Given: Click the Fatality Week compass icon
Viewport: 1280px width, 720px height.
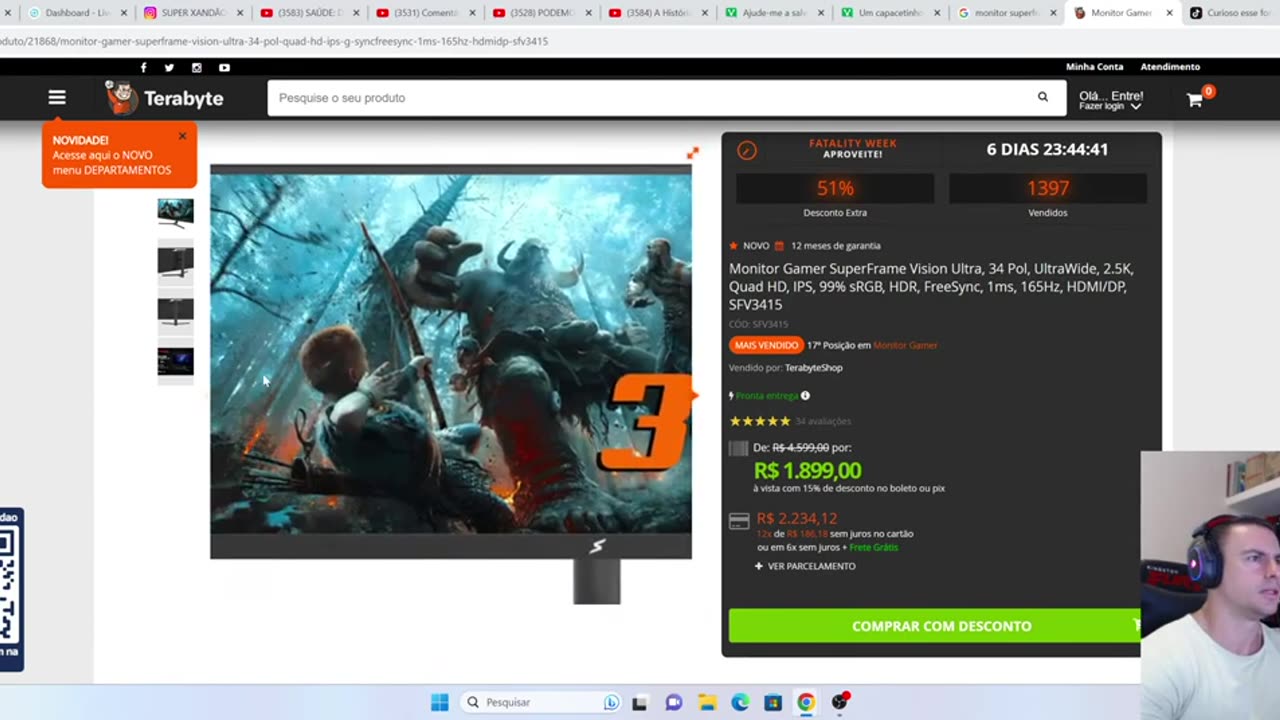Looking at the screenshot, I should [x=747, y=151].
